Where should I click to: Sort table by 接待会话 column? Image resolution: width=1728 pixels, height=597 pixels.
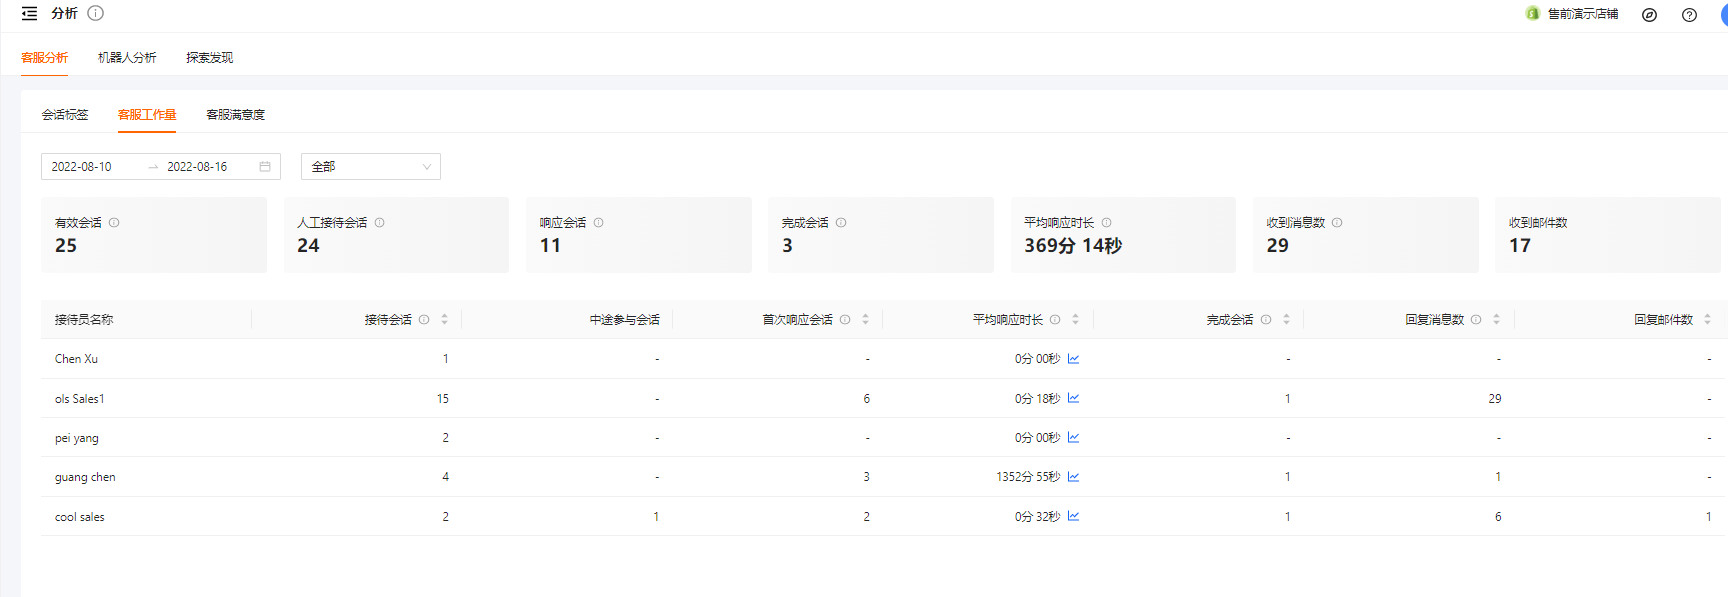445,320
